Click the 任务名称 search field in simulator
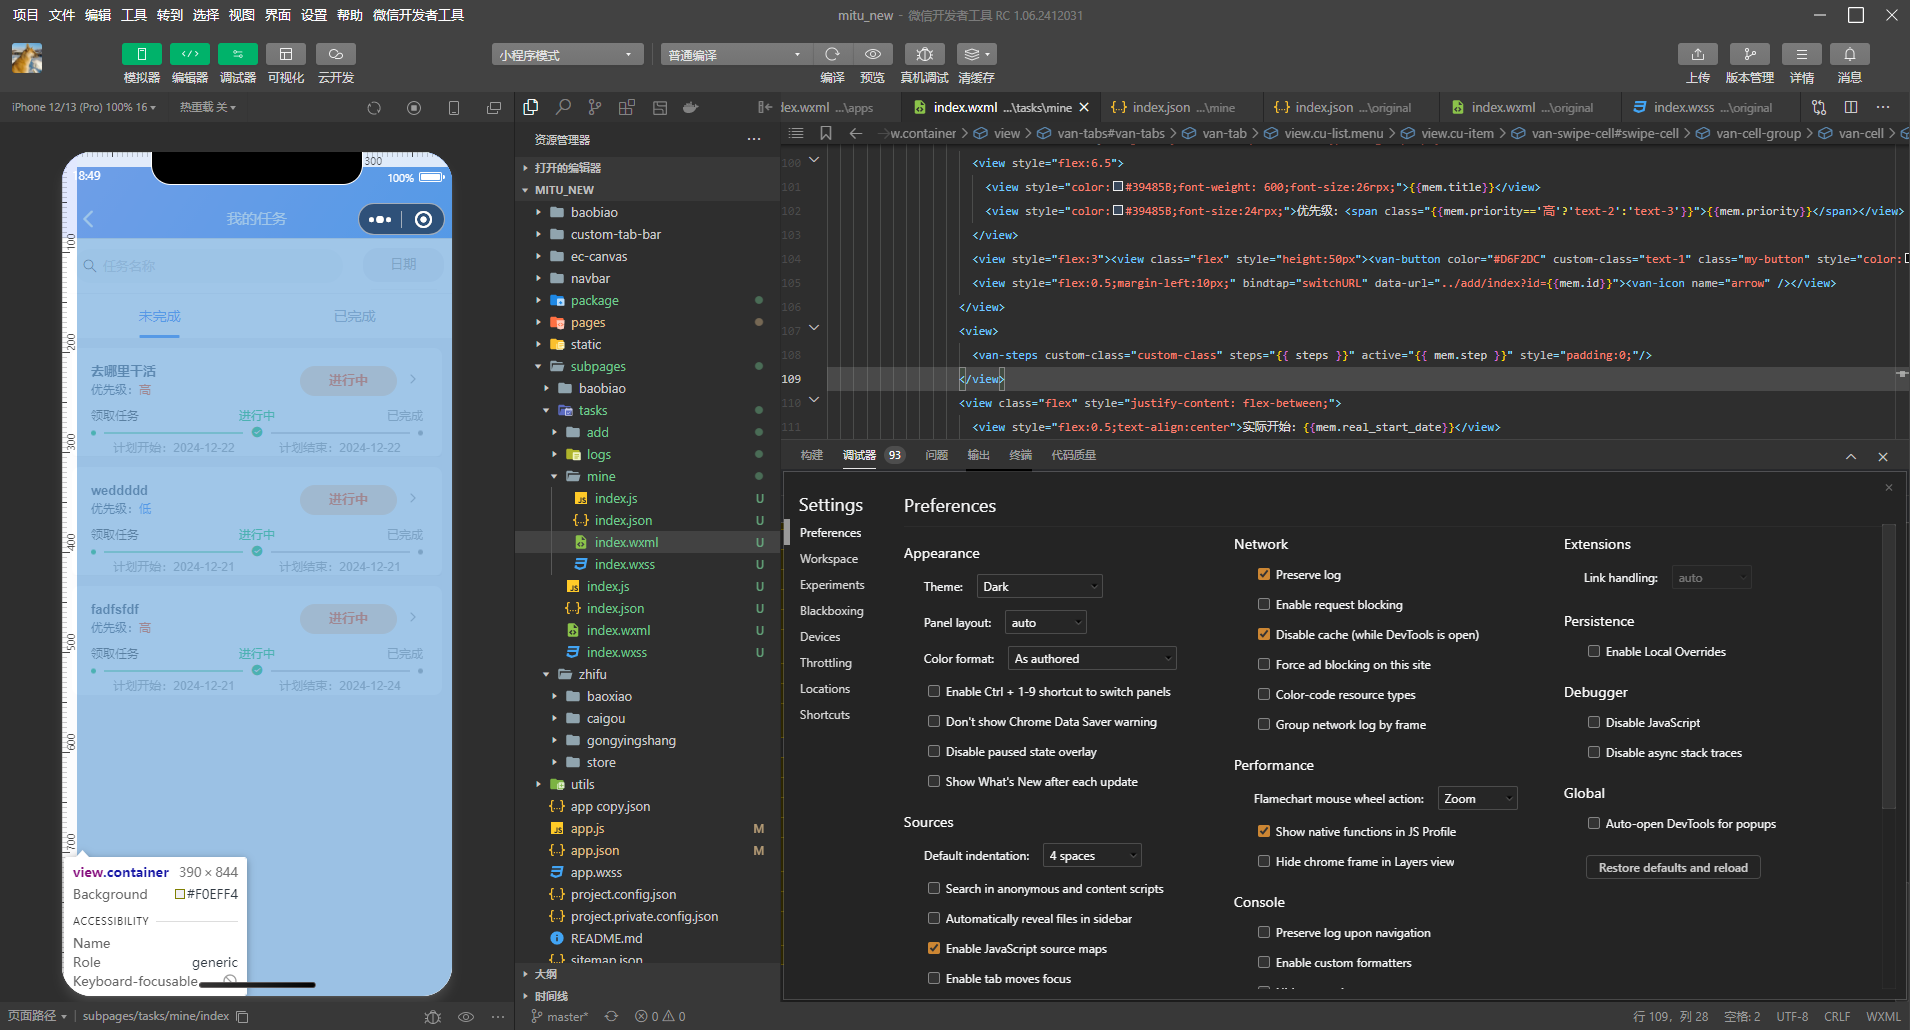Screen dimensions: 1910x1030 pos(210,266)
